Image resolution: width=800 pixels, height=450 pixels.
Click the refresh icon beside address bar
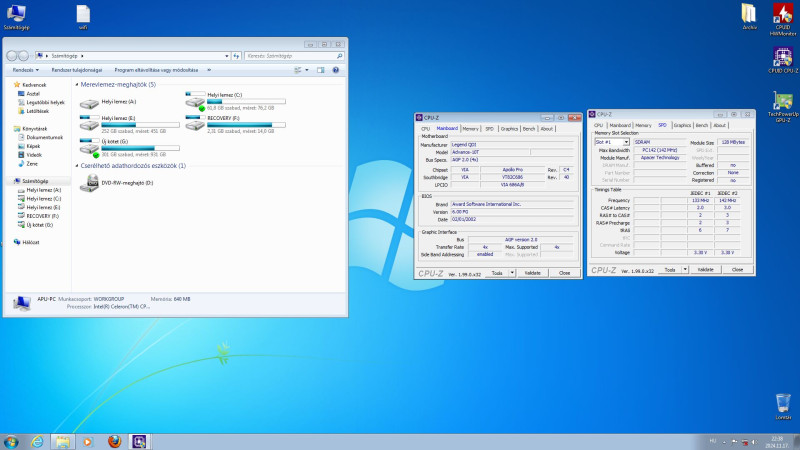pyautogui.click(x=236, y=56)
